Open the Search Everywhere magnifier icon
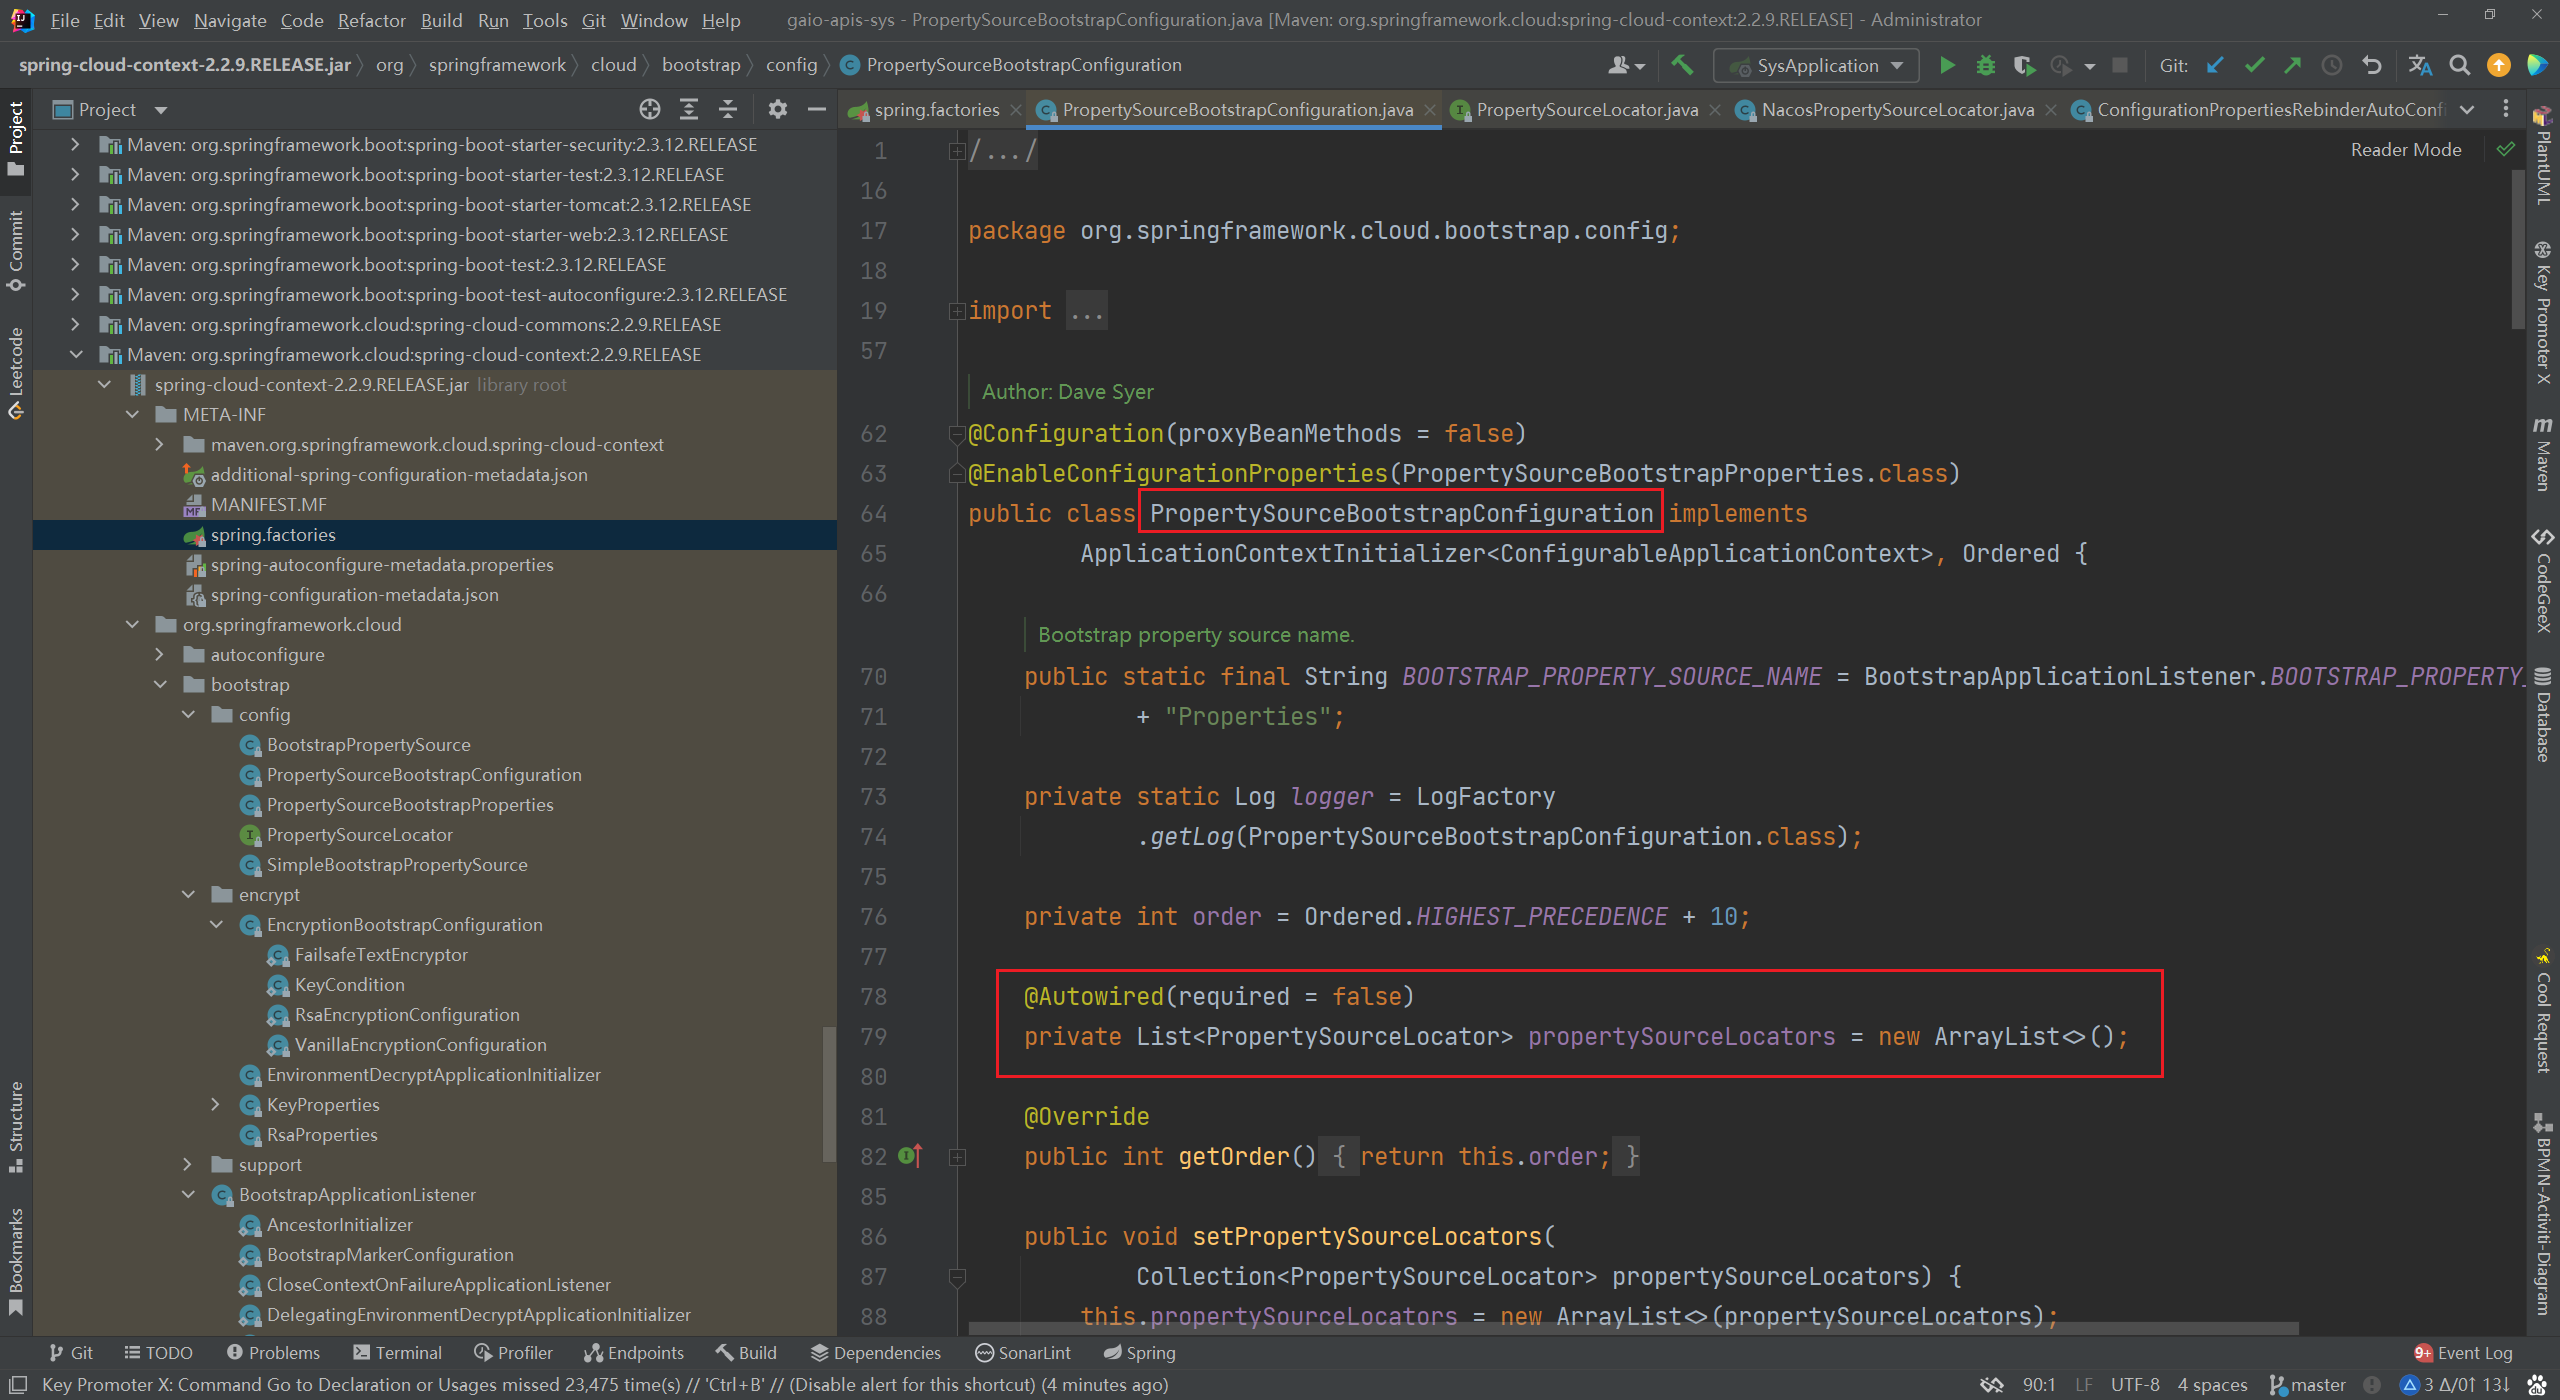2560x1400 pixels. tap(2459, 65)
